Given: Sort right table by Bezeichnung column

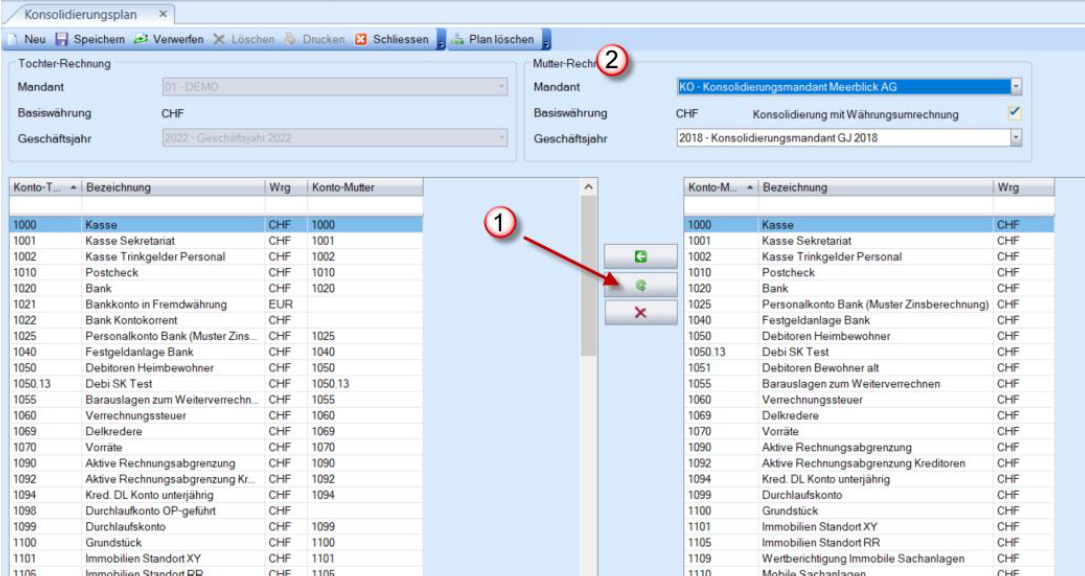Looking at the screenshot, I should (874, 187).
